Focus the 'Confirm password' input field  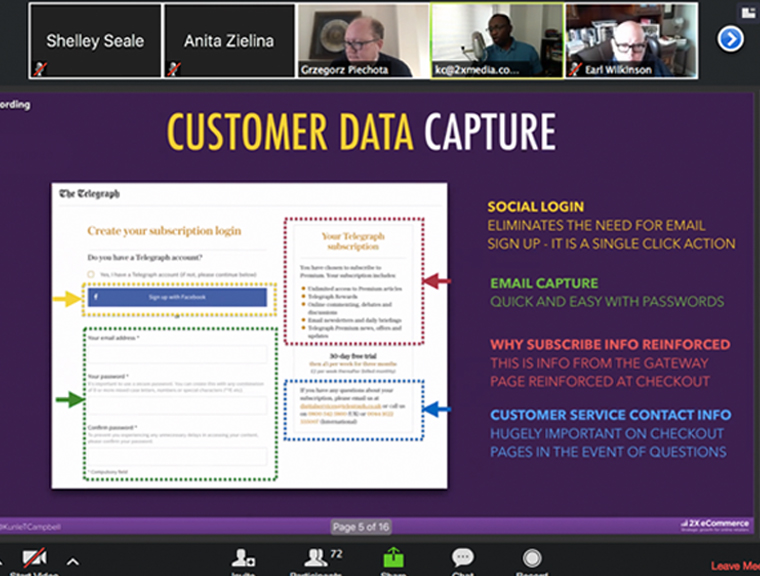coord(177,456)
